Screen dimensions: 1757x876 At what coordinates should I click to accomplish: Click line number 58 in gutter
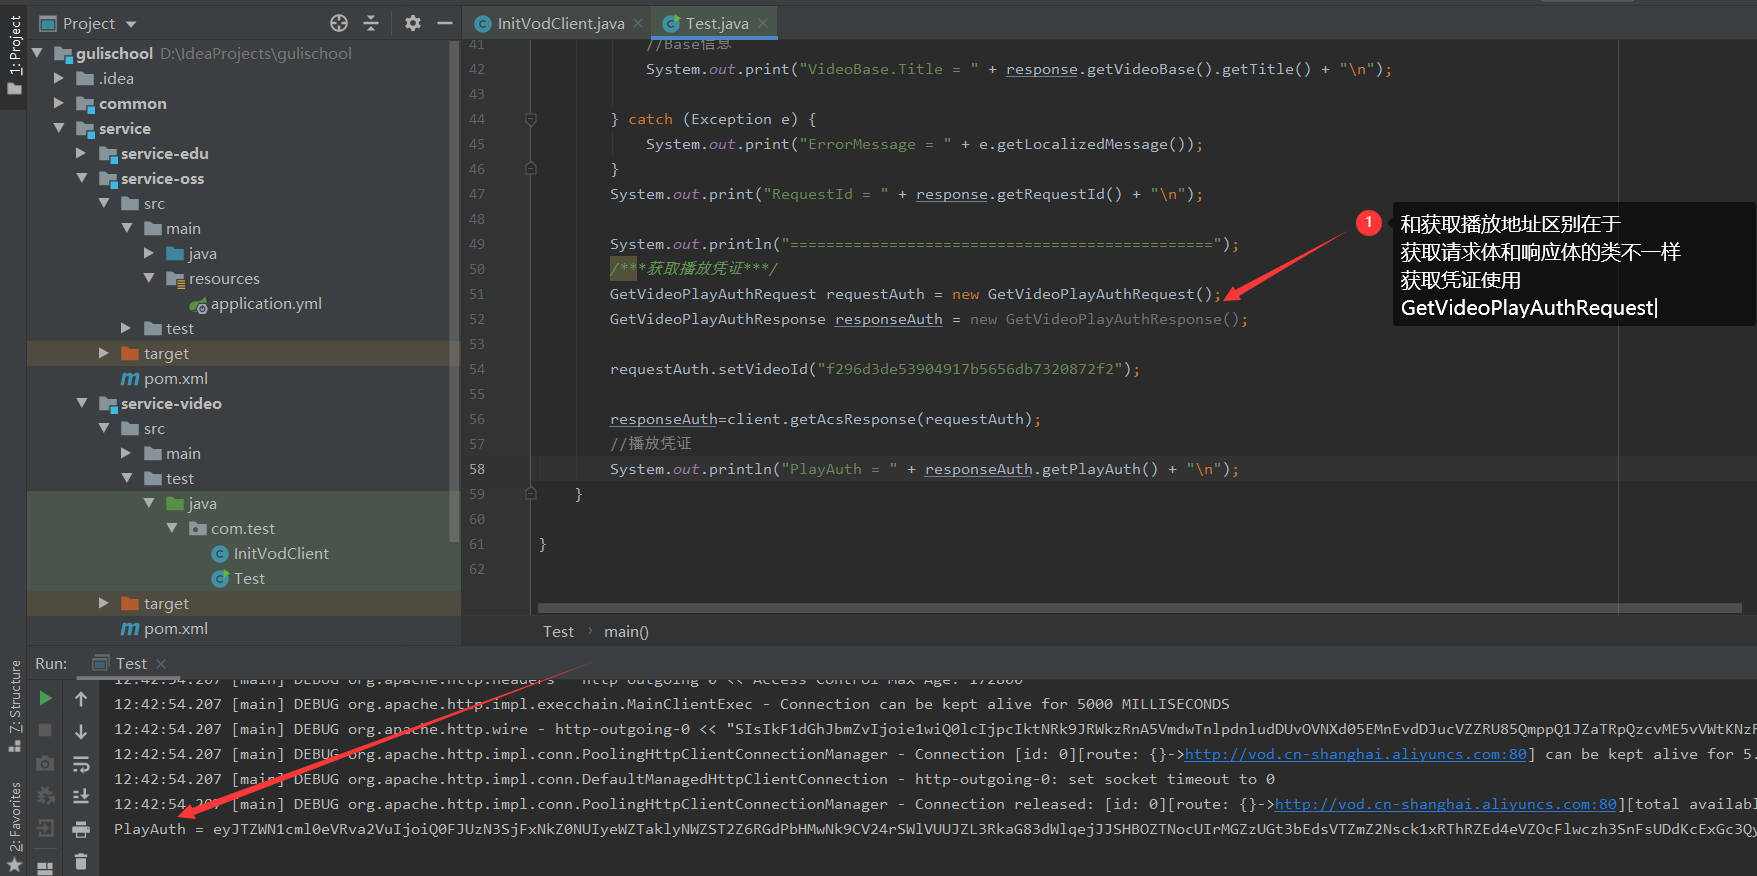click(x=477, y=469)
